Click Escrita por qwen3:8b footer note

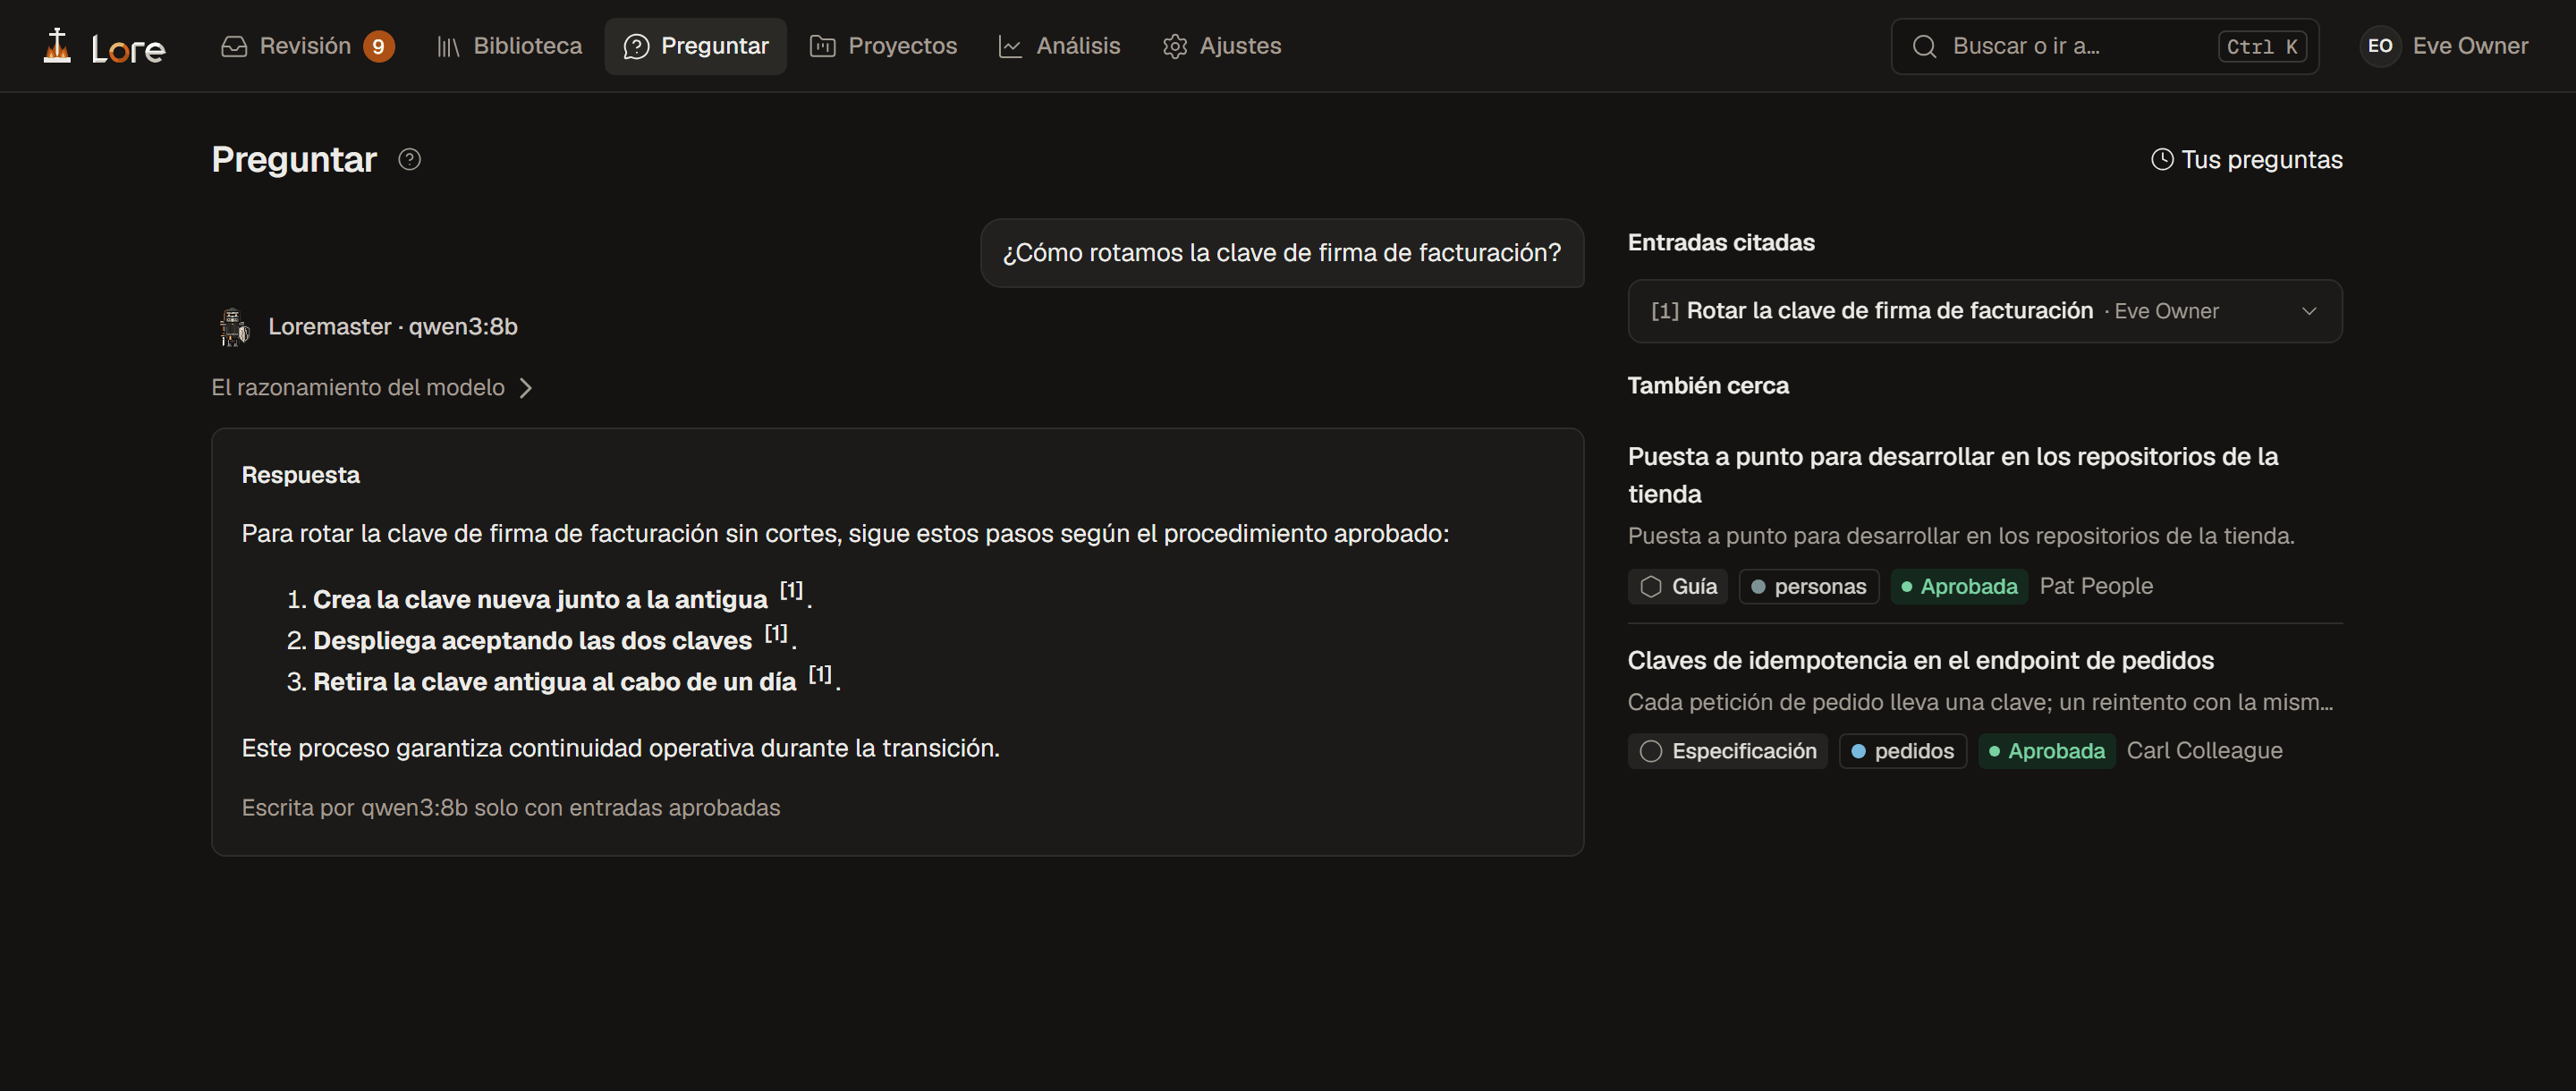point(511,807)
